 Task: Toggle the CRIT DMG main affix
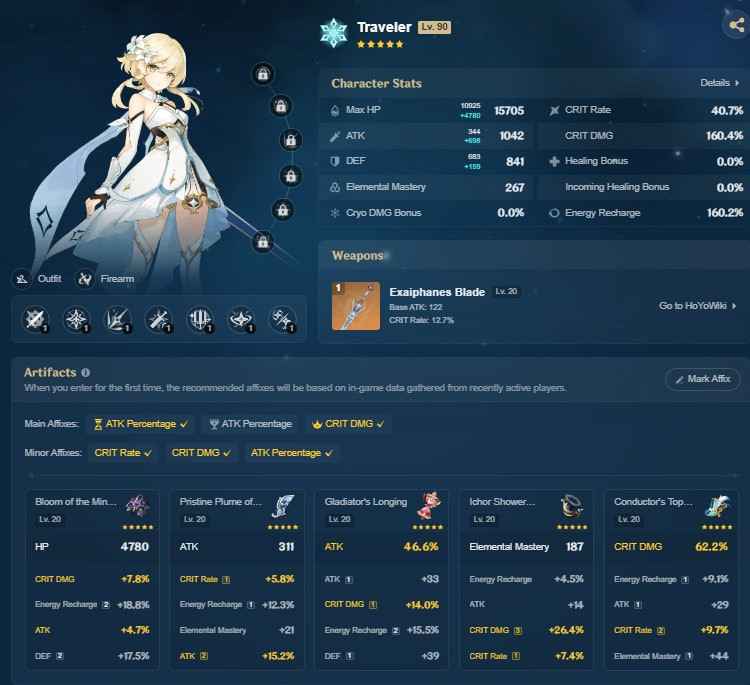pos(348,424)
